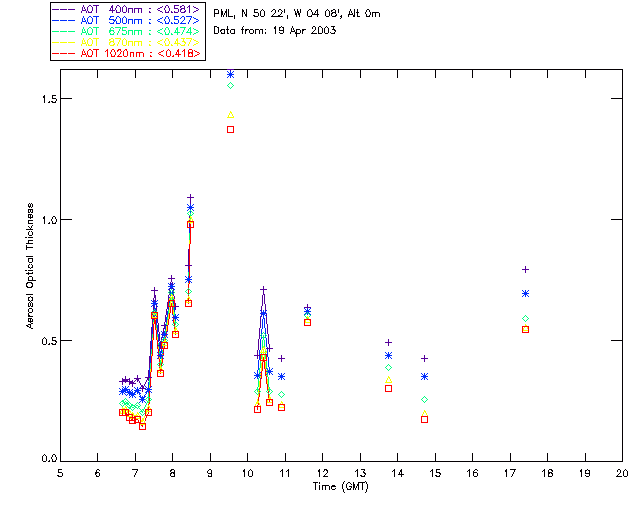
Task: Click the blue asterisk marker near 17.4h
Action: 526,294
